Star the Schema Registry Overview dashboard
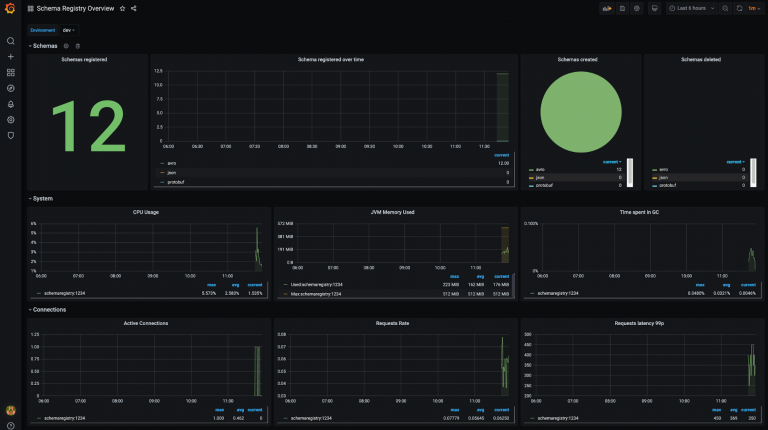This screenshot has height=430, width=768. (122, 8)
